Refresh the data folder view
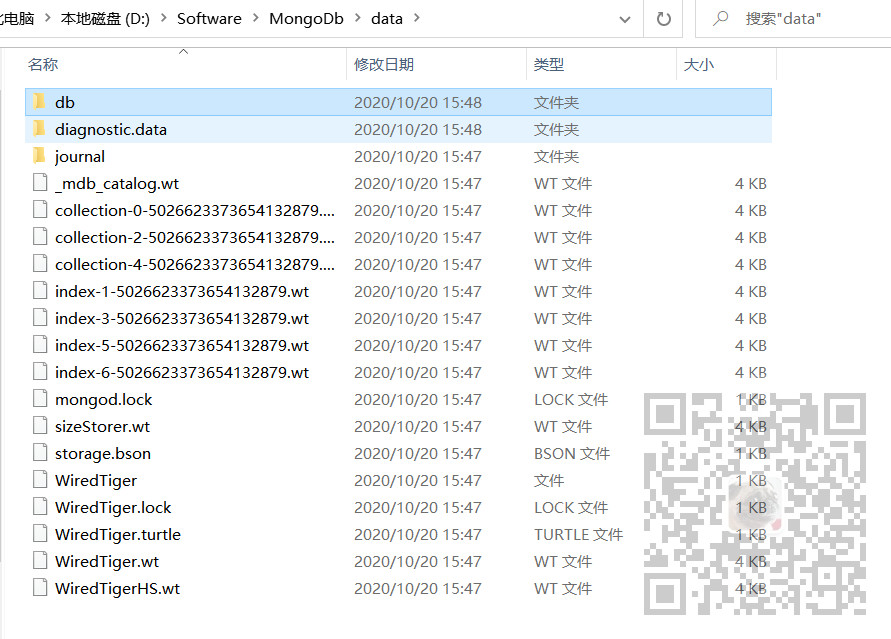The width and height of the screenshot is (891, 639). click(x=663, y=19)
